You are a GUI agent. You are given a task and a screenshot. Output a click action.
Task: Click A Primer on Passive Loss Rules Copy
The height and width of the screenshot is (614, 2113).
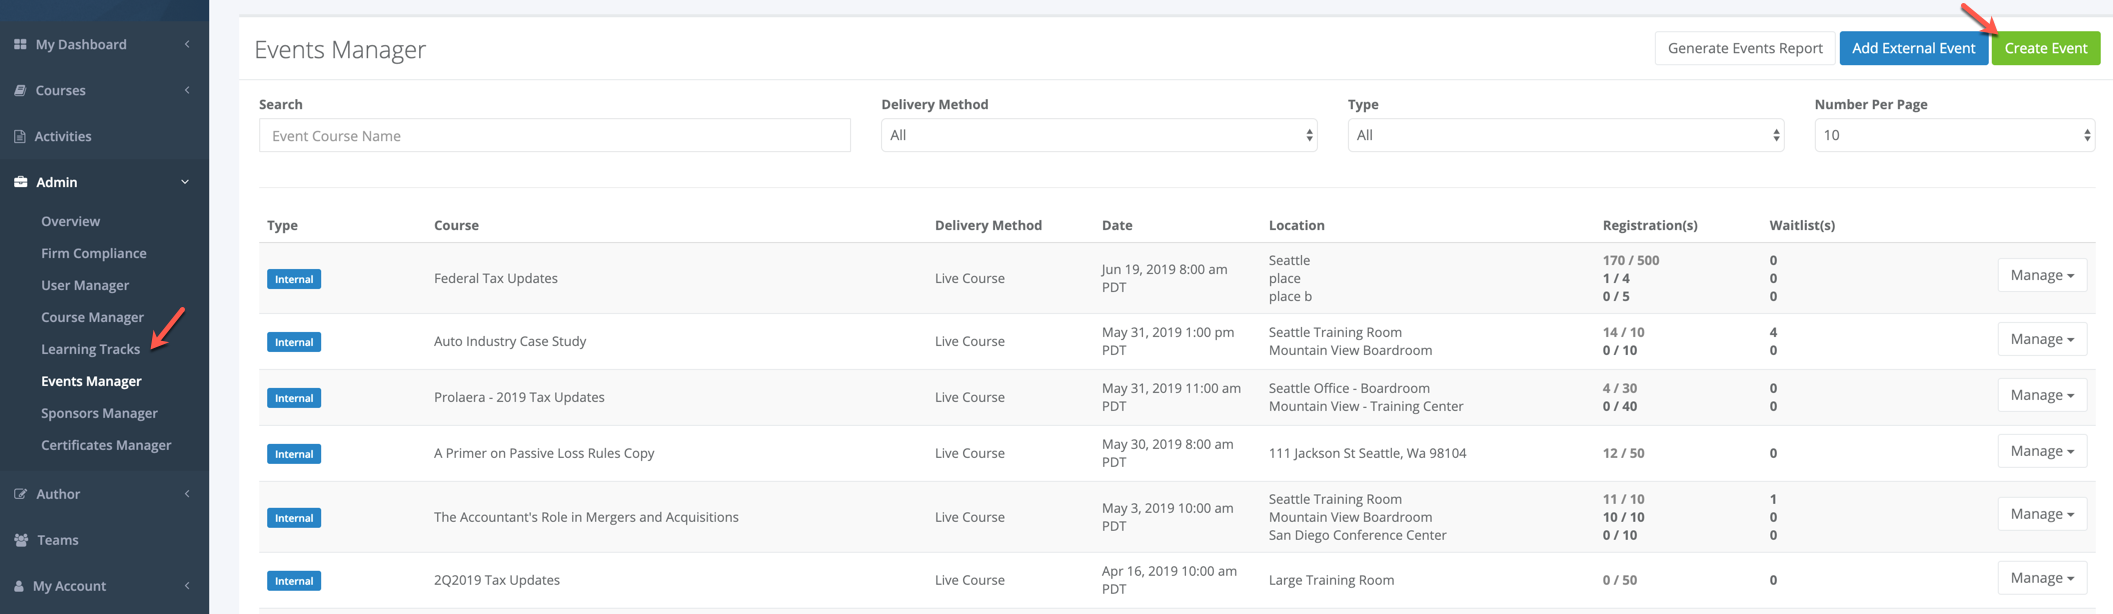[x=544, y=453]
